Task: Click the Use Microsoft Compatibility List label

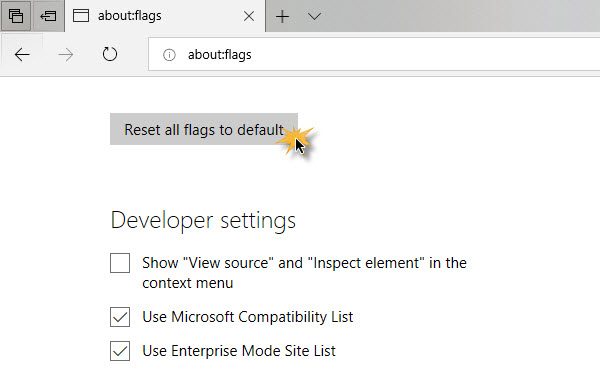Action: [248, 317]
